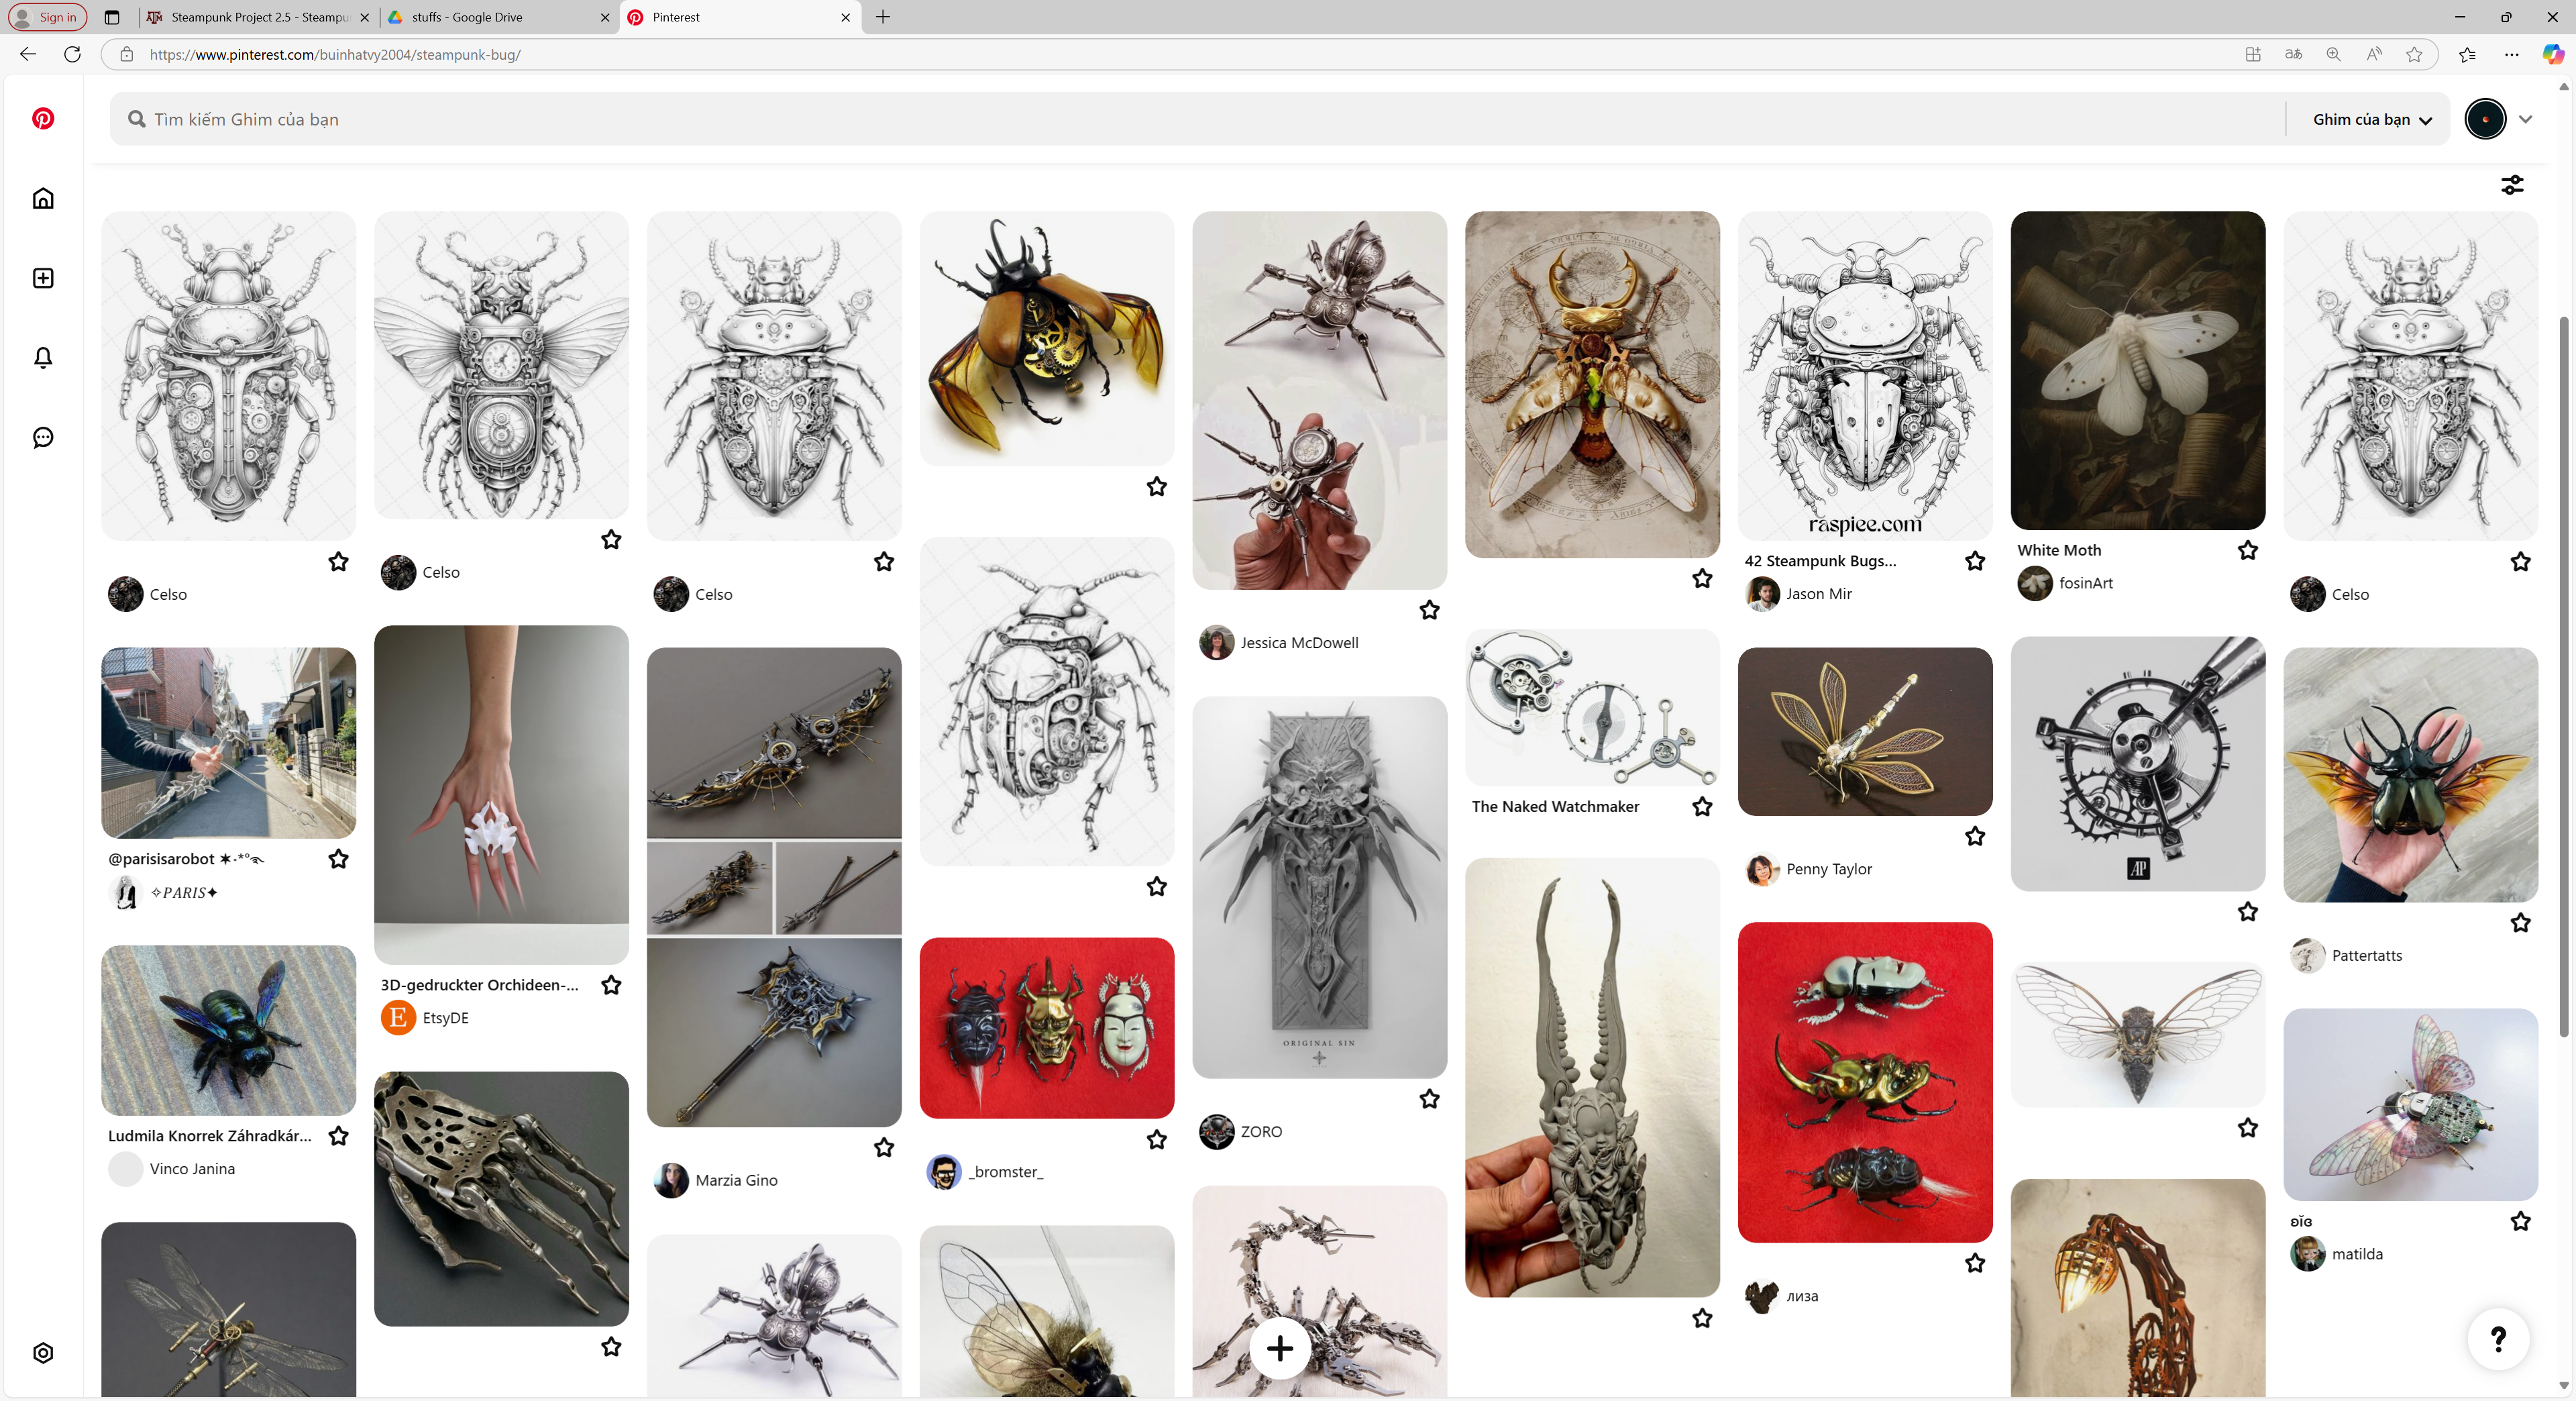Open settings gear icon in the left sidebar
2576x1401 pixels.
[43, 1352]
